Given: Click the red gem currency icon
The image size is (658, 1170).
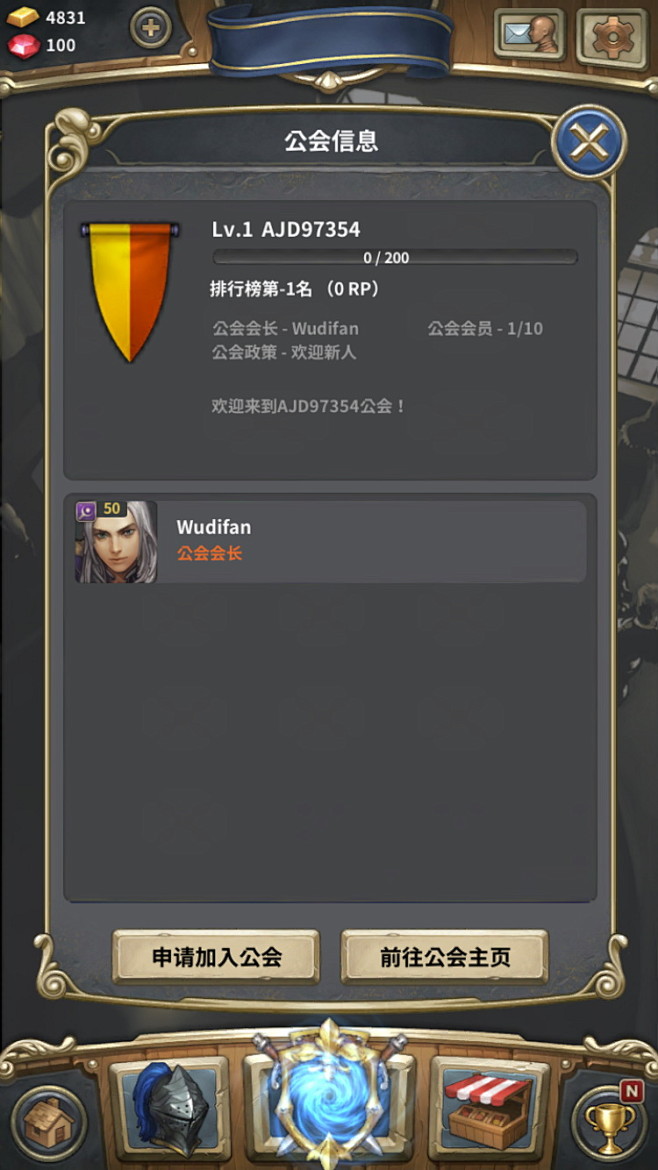Looking at the screenshot, I should coord(23,46).
